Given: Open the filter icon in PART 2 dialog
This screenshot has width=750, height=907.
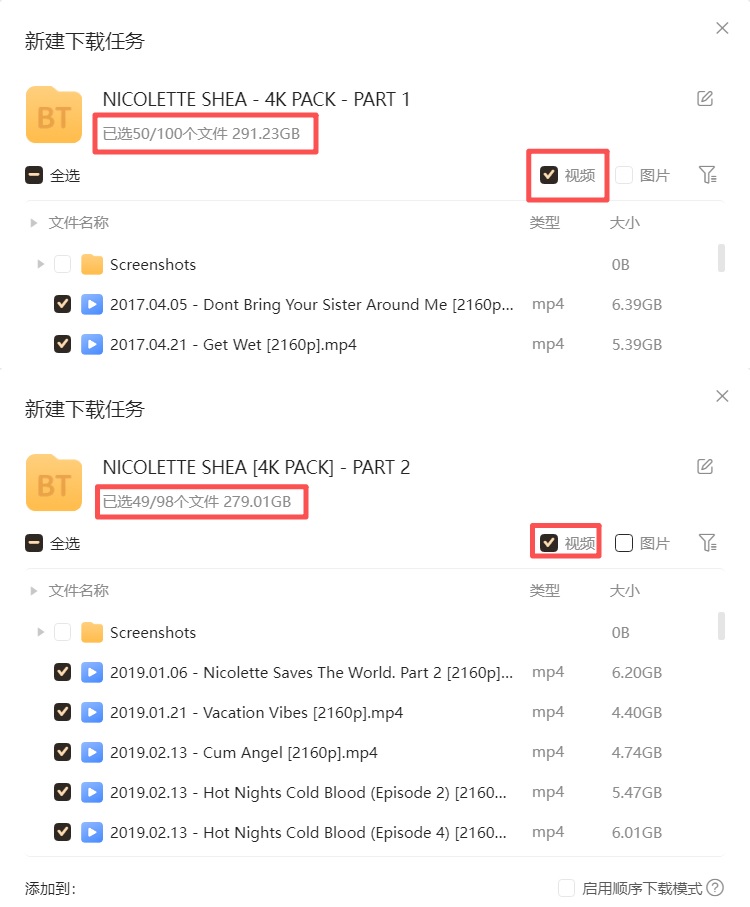Looking at the screenshot, I should (707, 542).
